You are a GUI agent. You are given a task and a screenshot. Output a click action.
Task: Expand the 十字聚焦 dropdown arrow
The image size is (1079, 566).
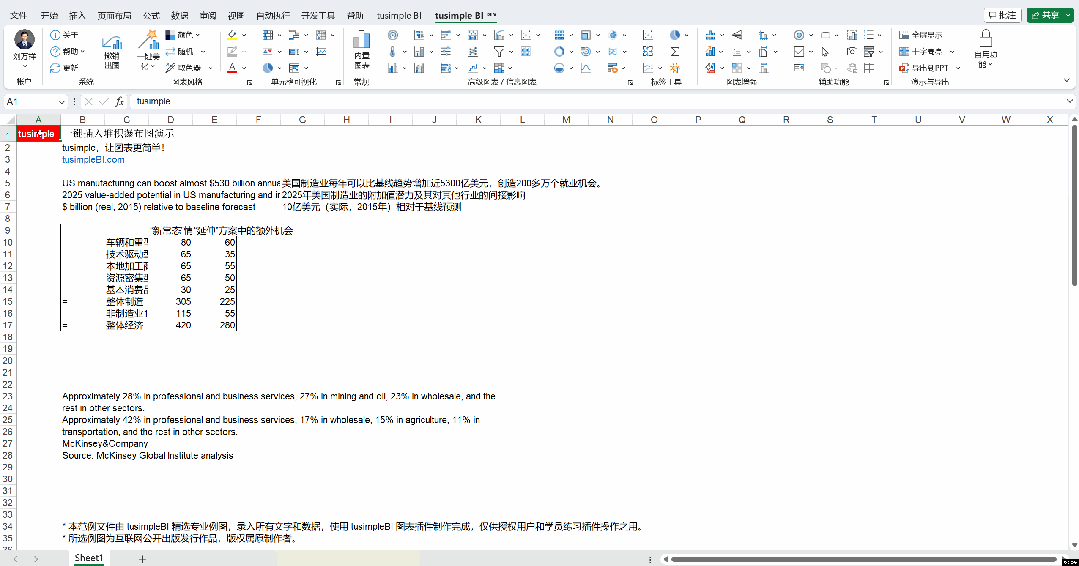pyautogui.click(x=952, y=51)
